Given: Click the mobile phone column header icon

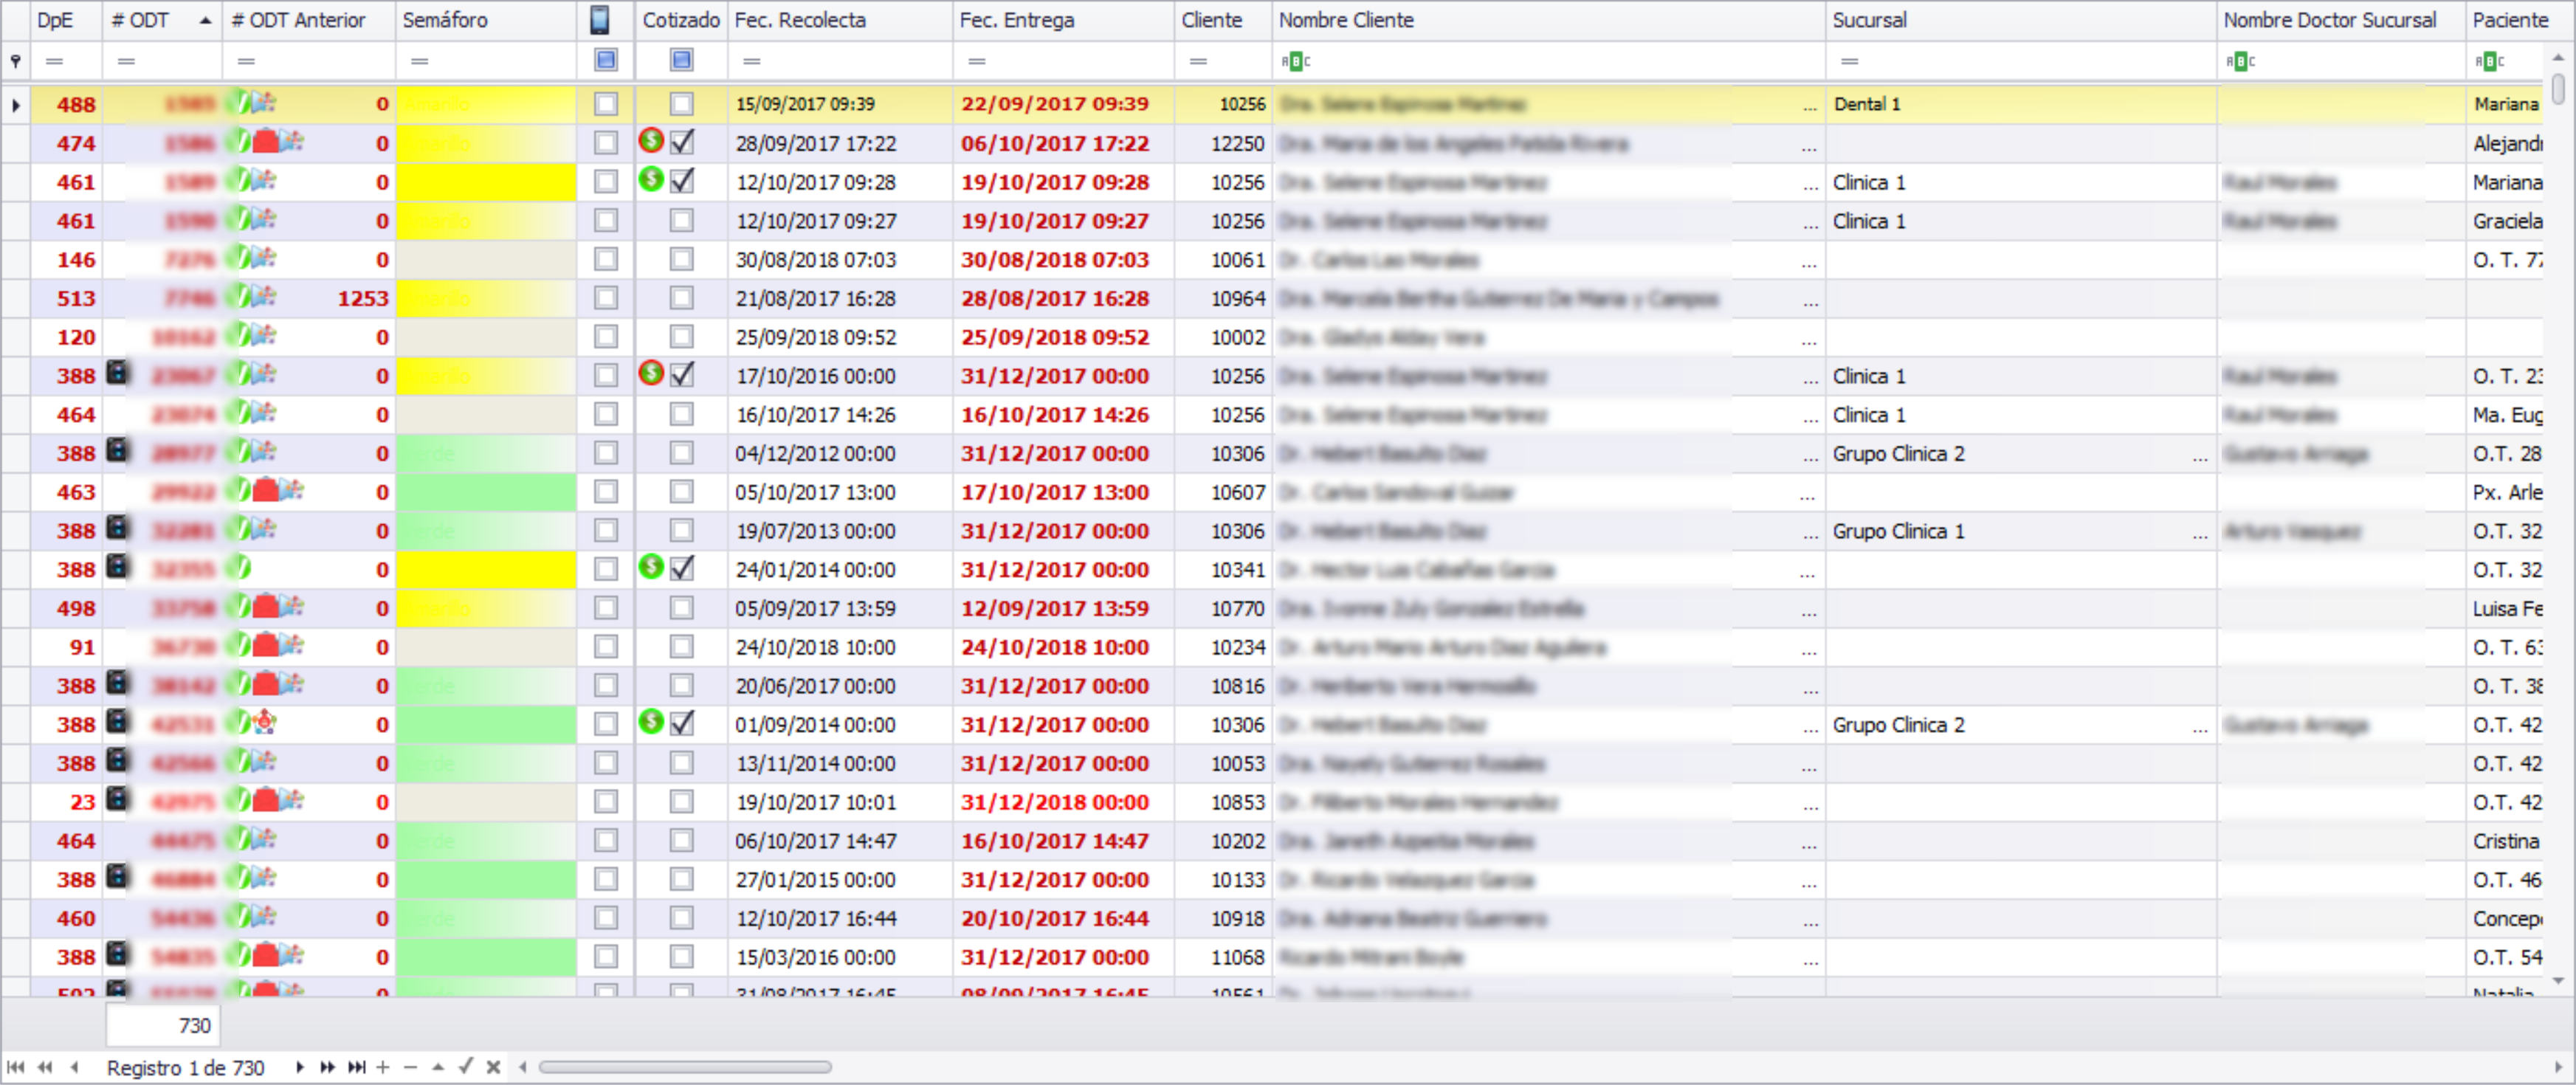Looking at the screenshot, I should coord(600,20).
